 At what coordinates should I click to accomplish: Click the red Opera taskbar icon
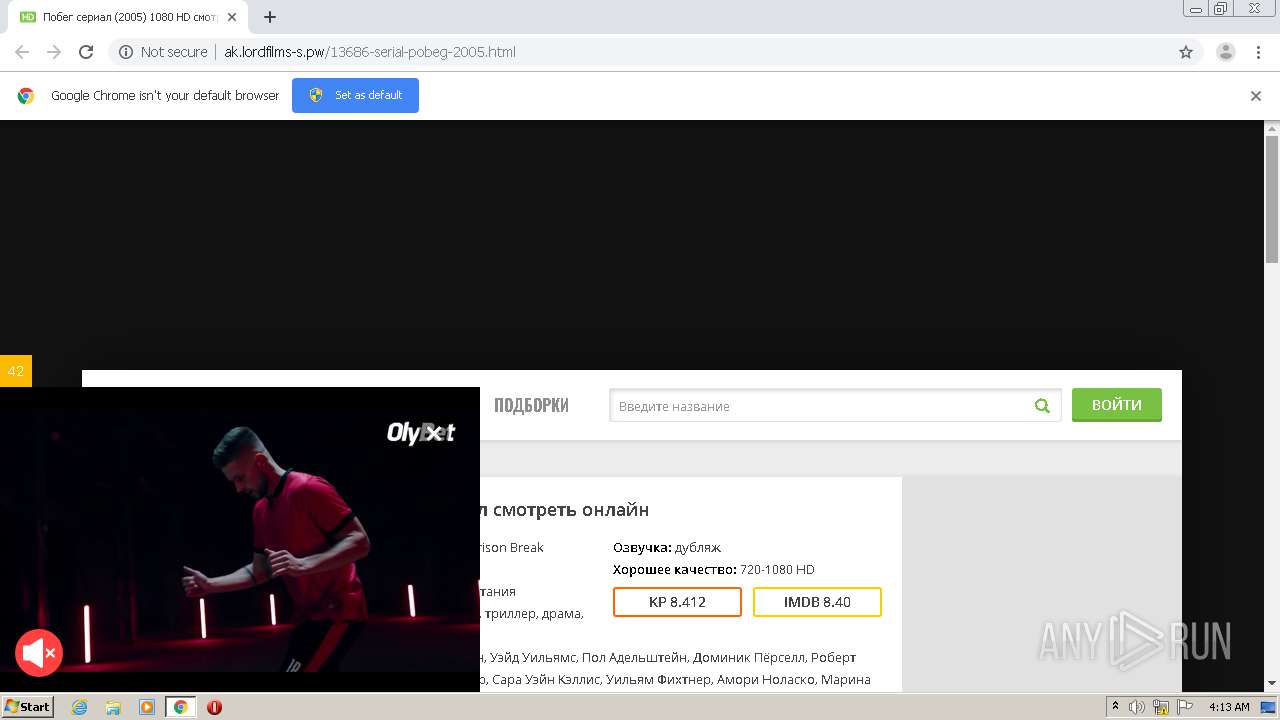tap(214, 707)
